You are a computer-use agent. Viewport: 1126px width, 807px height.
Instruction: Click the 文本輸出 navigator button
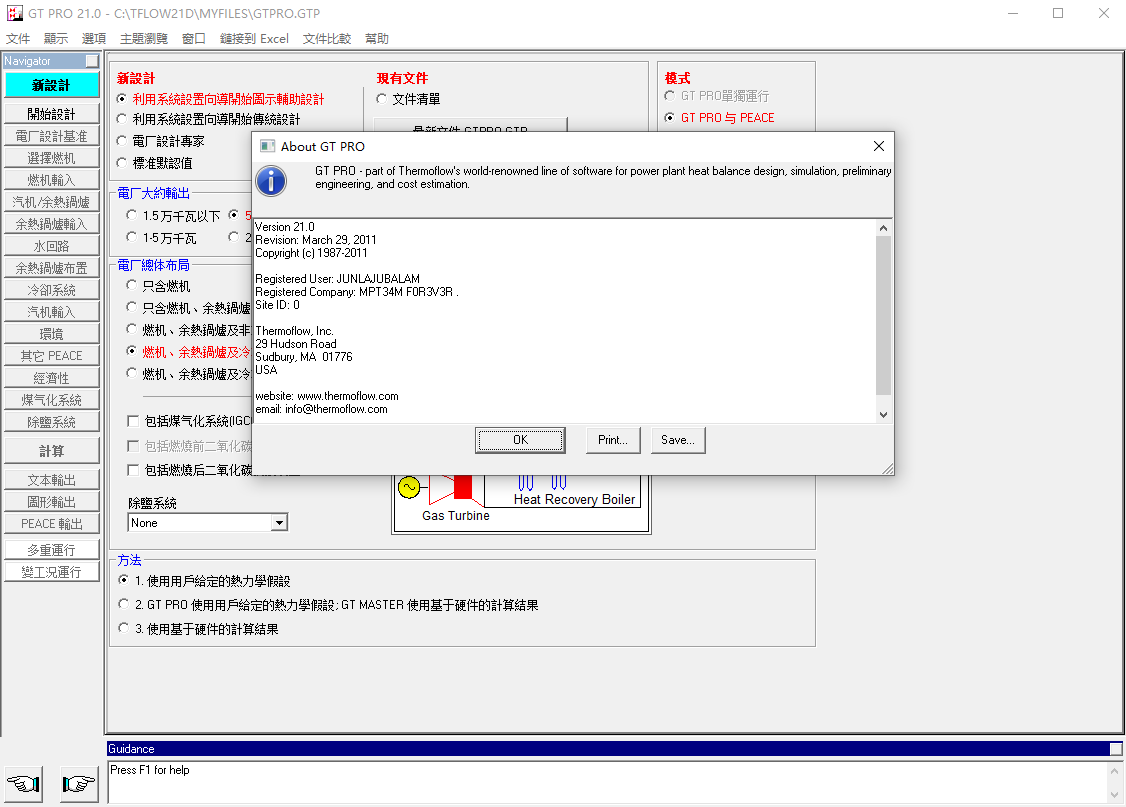click(52, 480)
